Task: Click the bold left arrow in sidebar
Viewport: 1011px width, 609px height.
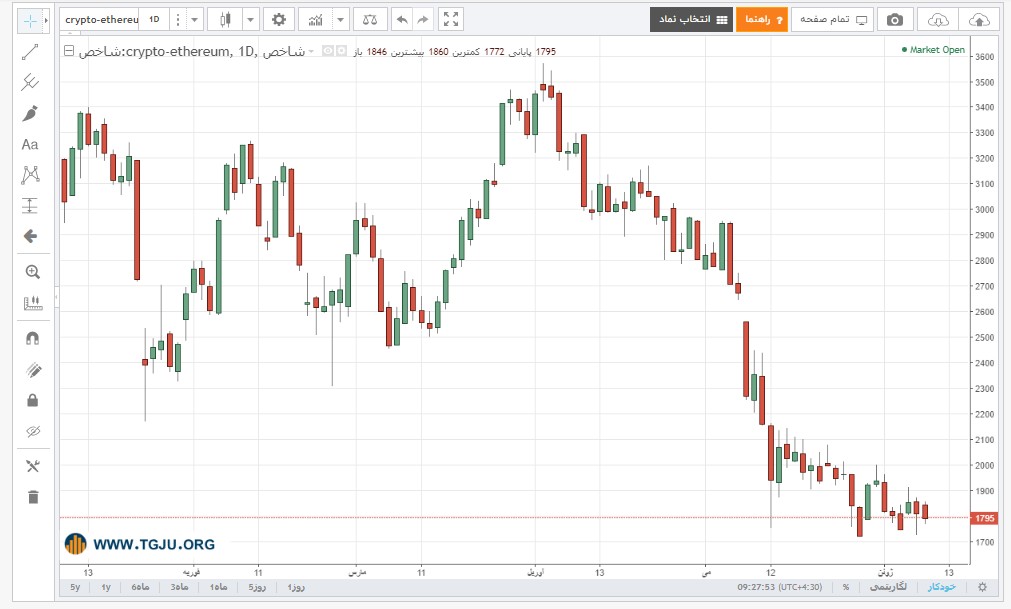Action: pyautogui.click(x=30, y=237)
